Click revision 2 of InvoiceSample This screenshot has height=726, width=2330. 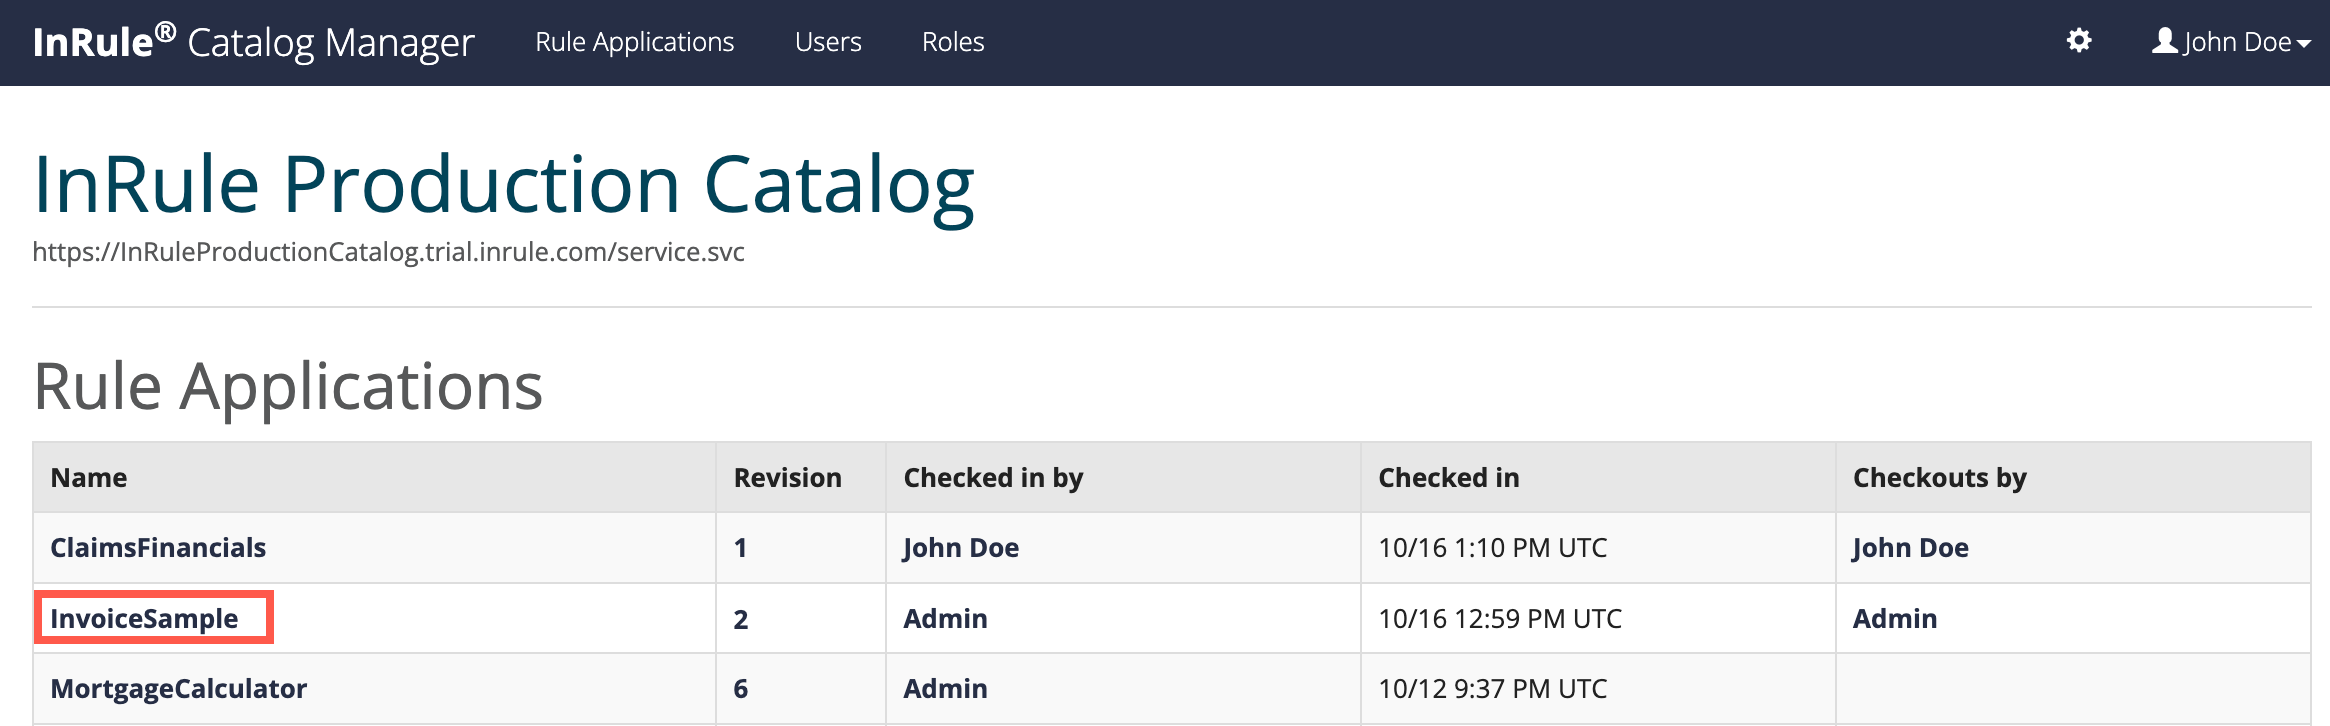740,619
